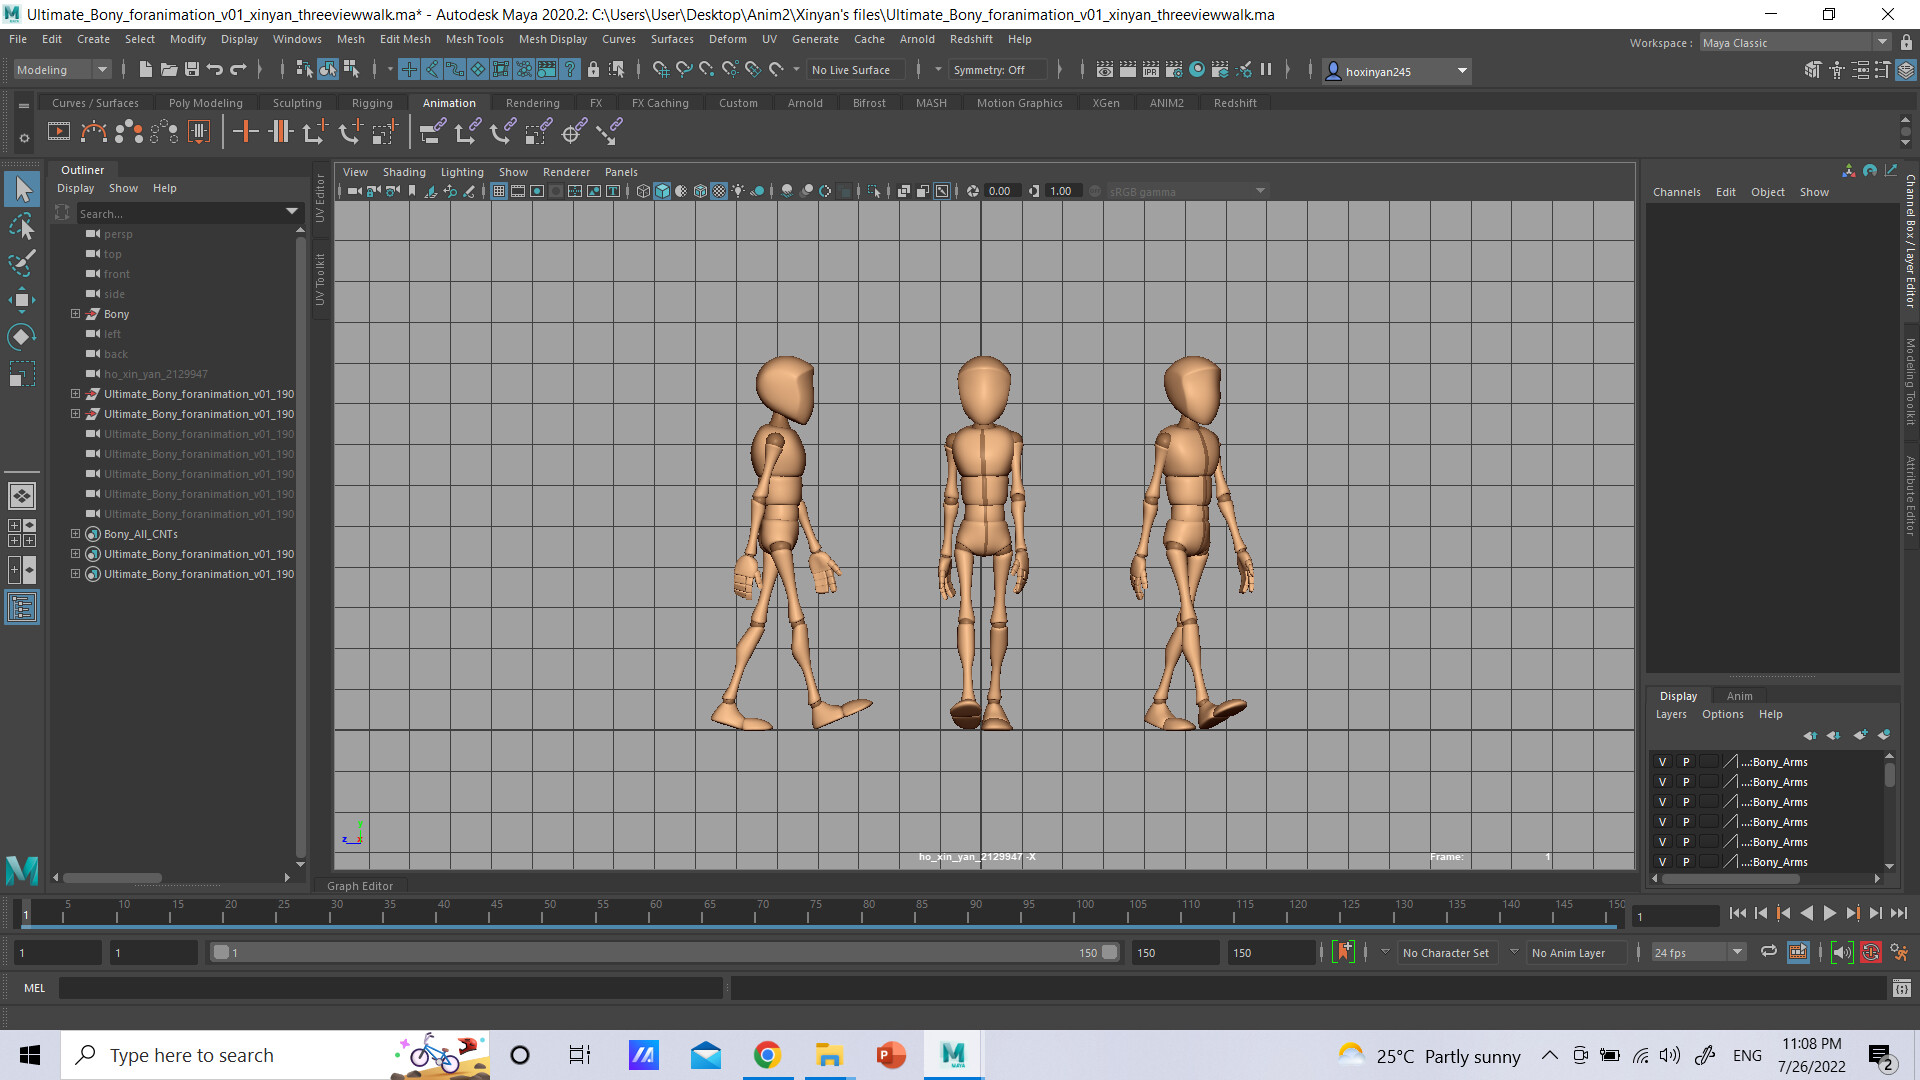Viewport: 1920px width, 1080px height.
Task: Click frame 60 on the time slider
Action: click(653, 912)
